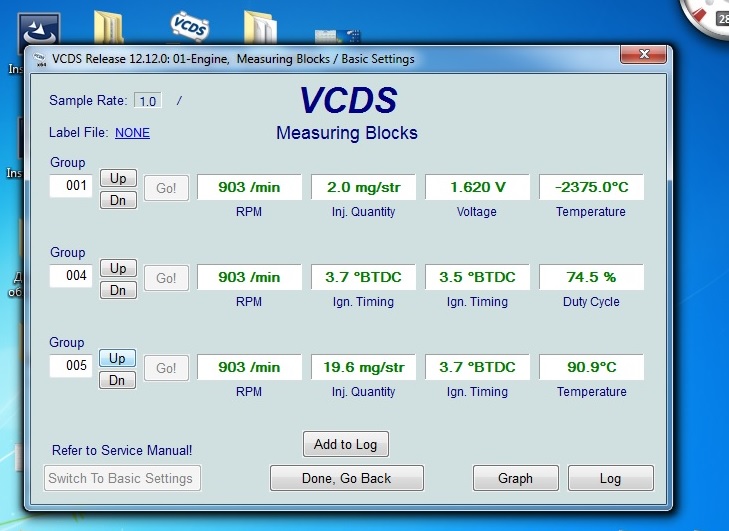Start logging with the Log button
This screenshot has height=531, width=729.
click(x=610, y=478)
